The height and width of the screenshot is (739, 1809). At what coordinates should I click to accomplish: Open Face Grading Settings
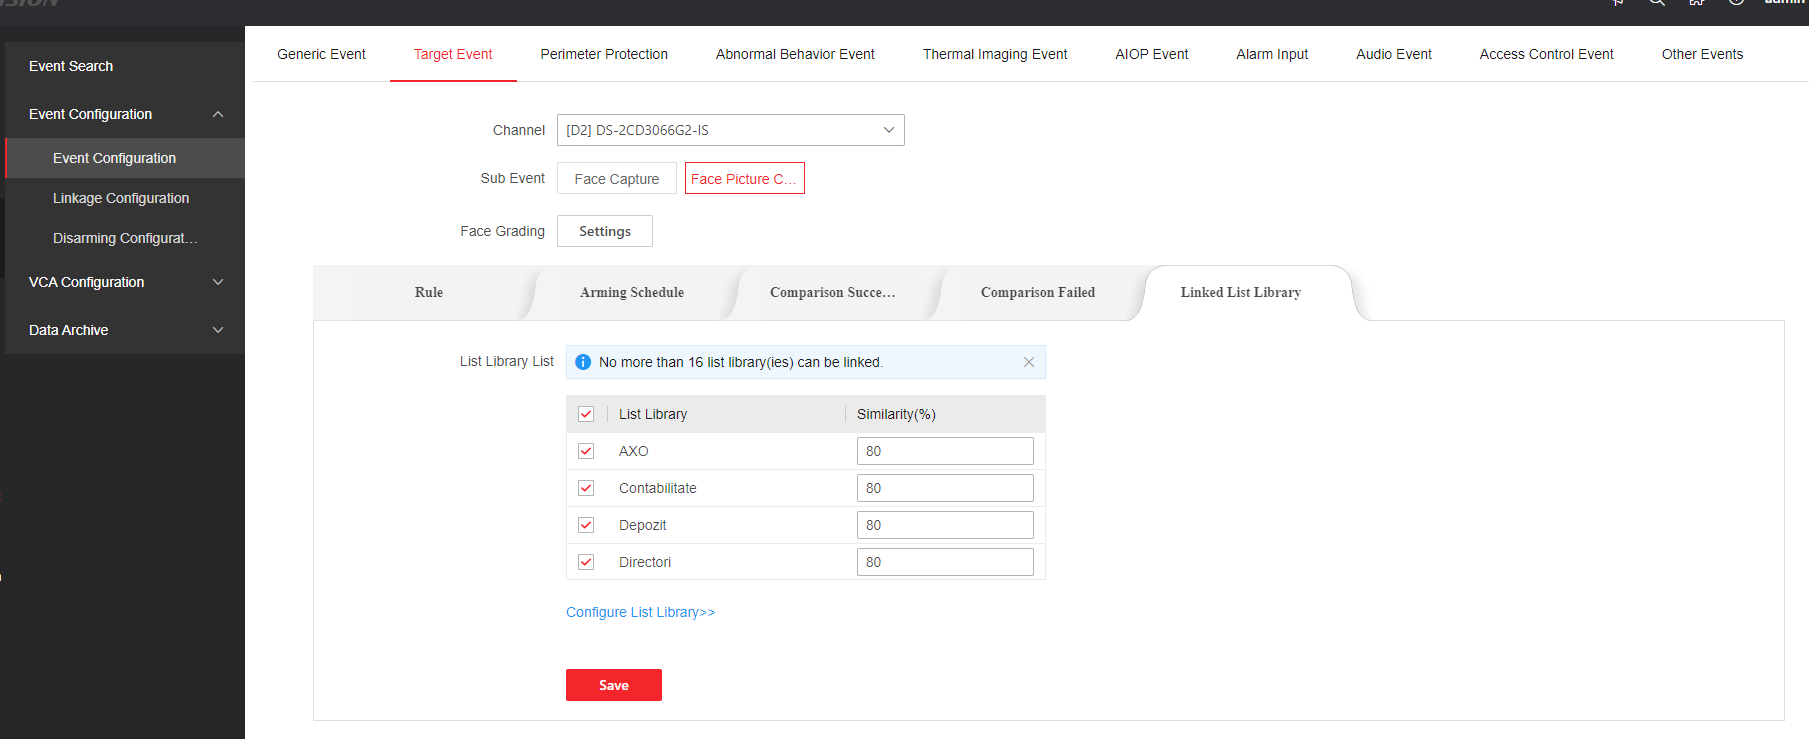click(x=604, y=231)
